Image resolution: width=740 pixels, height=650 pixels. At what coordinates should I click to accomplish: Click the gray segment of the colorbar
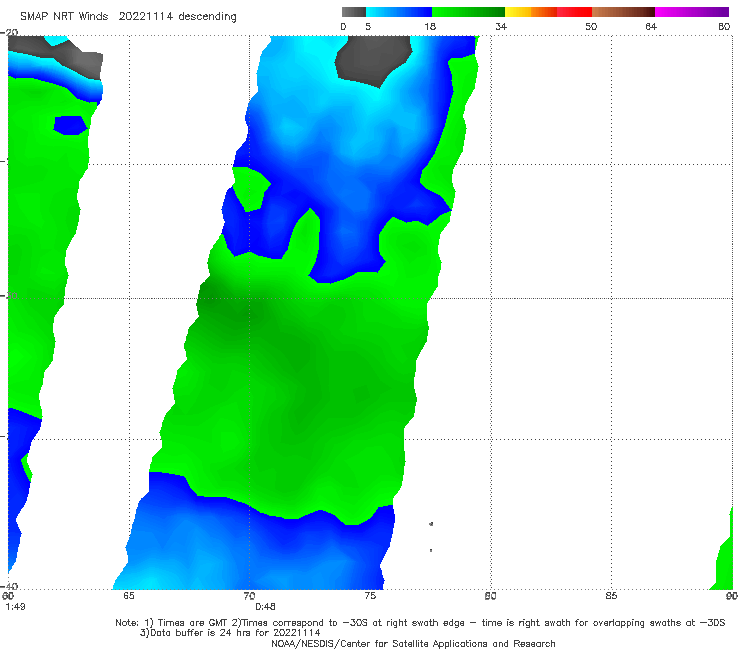353,12
